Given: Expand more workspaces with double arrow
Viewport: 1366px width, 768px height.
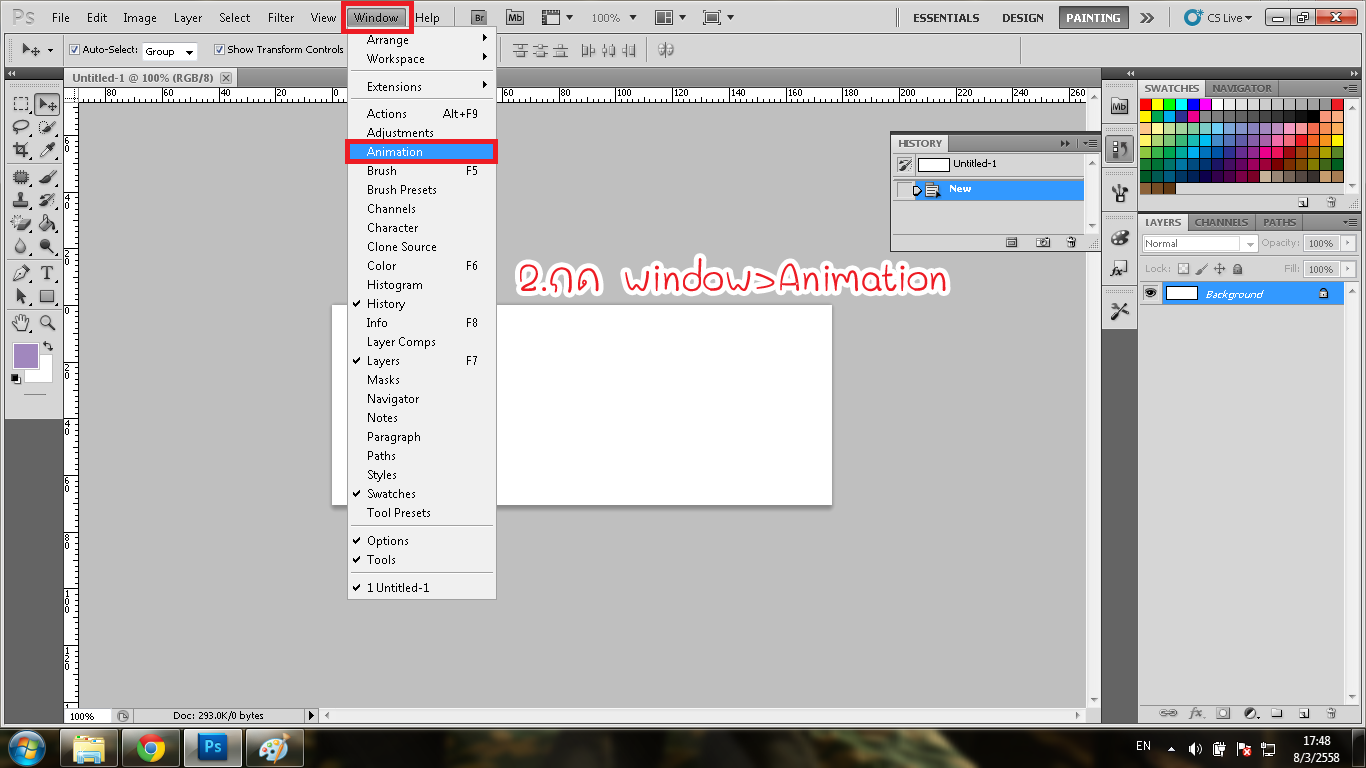Looking at the screenshot, I should pos(1147,17).
